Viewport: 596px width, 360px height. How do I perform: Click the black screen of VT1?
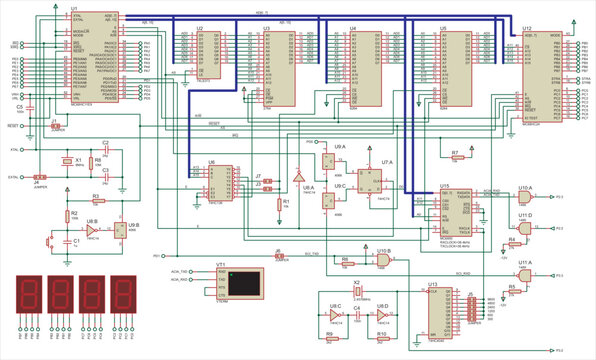244,284
